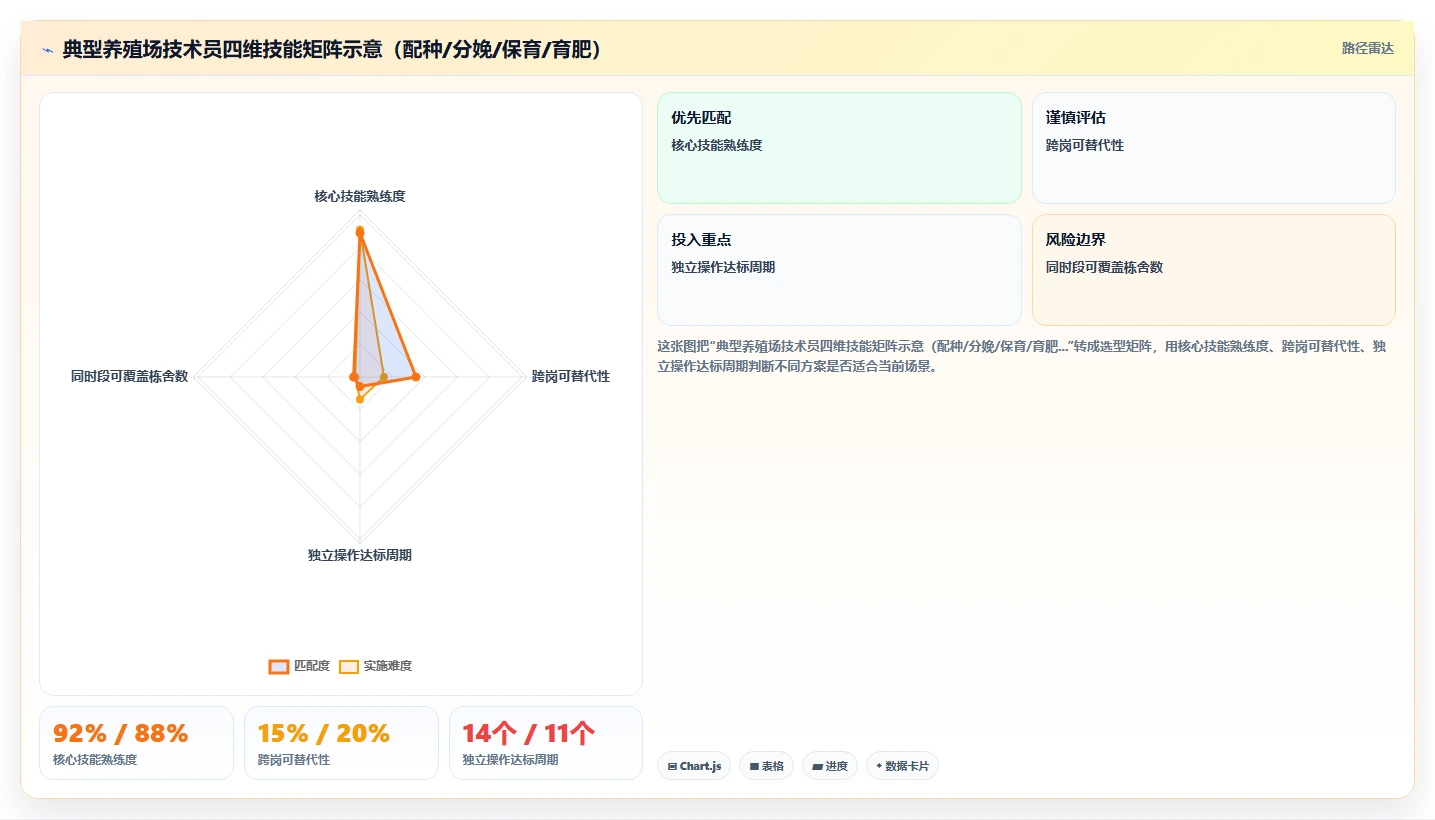Toggle the 匹配度 legend item
This screenshot has width=1435, height=820.
click(299, 666)
